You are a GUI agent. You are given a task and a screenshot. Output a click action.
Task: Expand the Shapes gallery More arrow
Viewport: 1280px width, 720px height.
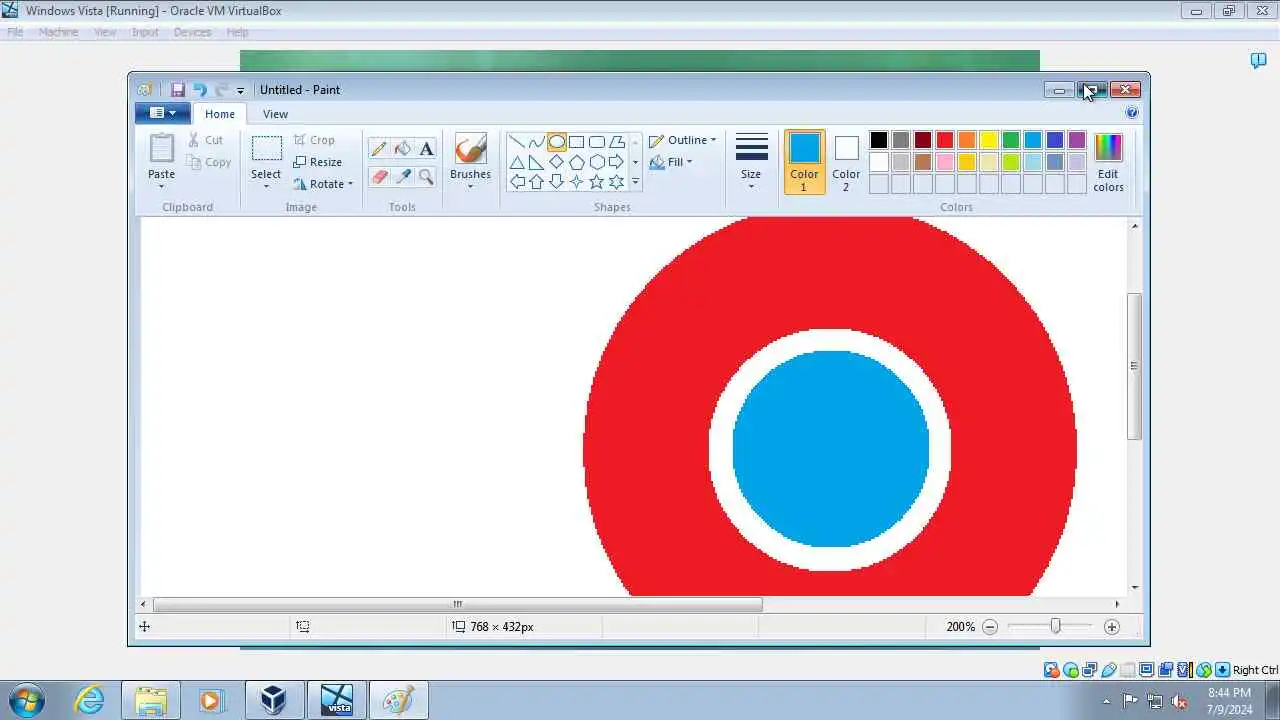point(635,182)
